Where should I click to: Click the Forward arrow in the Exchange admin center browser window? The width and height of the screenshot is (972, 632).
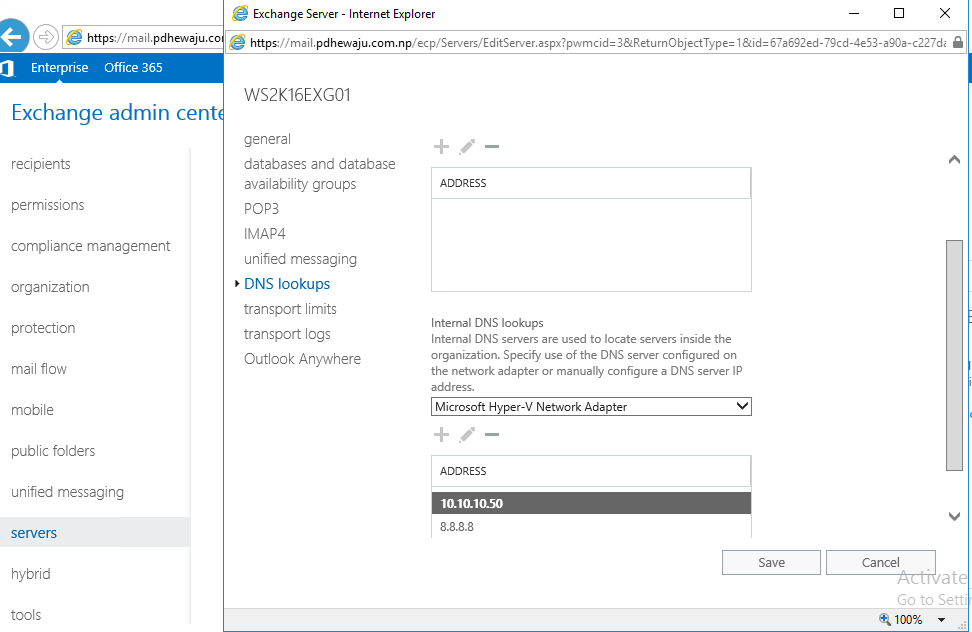coord(45,37)
